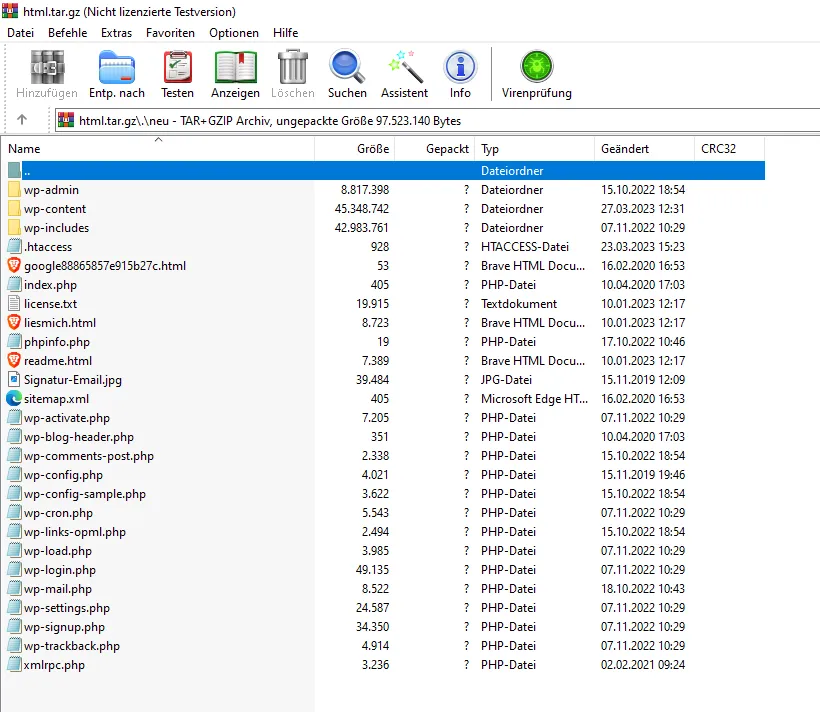Select the parent directory '..' row
The width and height of the screenshot is (820, 712).
386,171
